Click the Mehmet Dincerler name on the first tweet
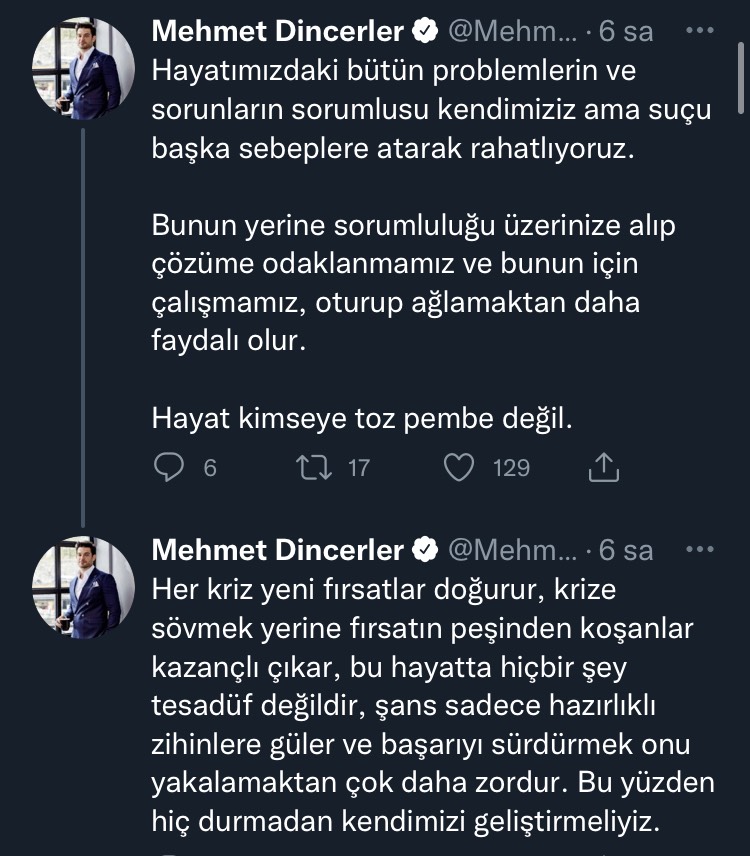This screenshot has height=856, width=750. (x=277, y=32)
